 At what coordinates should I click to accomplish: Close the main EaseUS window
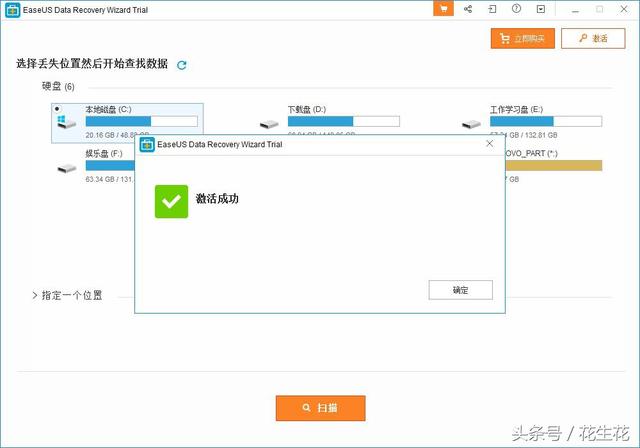pyautogui.click(x=624, y=9)
